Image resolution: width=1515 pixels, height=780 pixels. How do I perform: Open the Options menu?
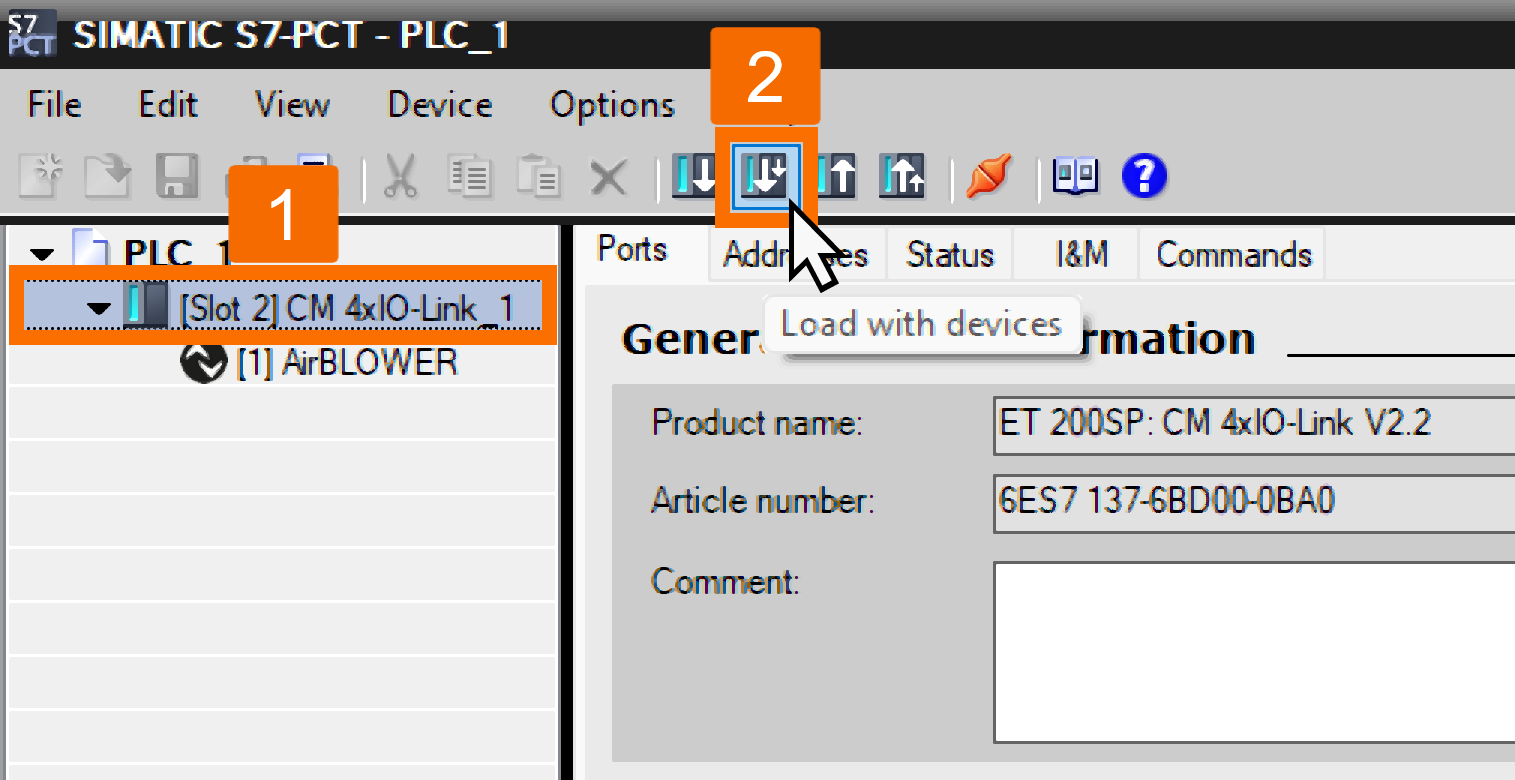[613, 106]
